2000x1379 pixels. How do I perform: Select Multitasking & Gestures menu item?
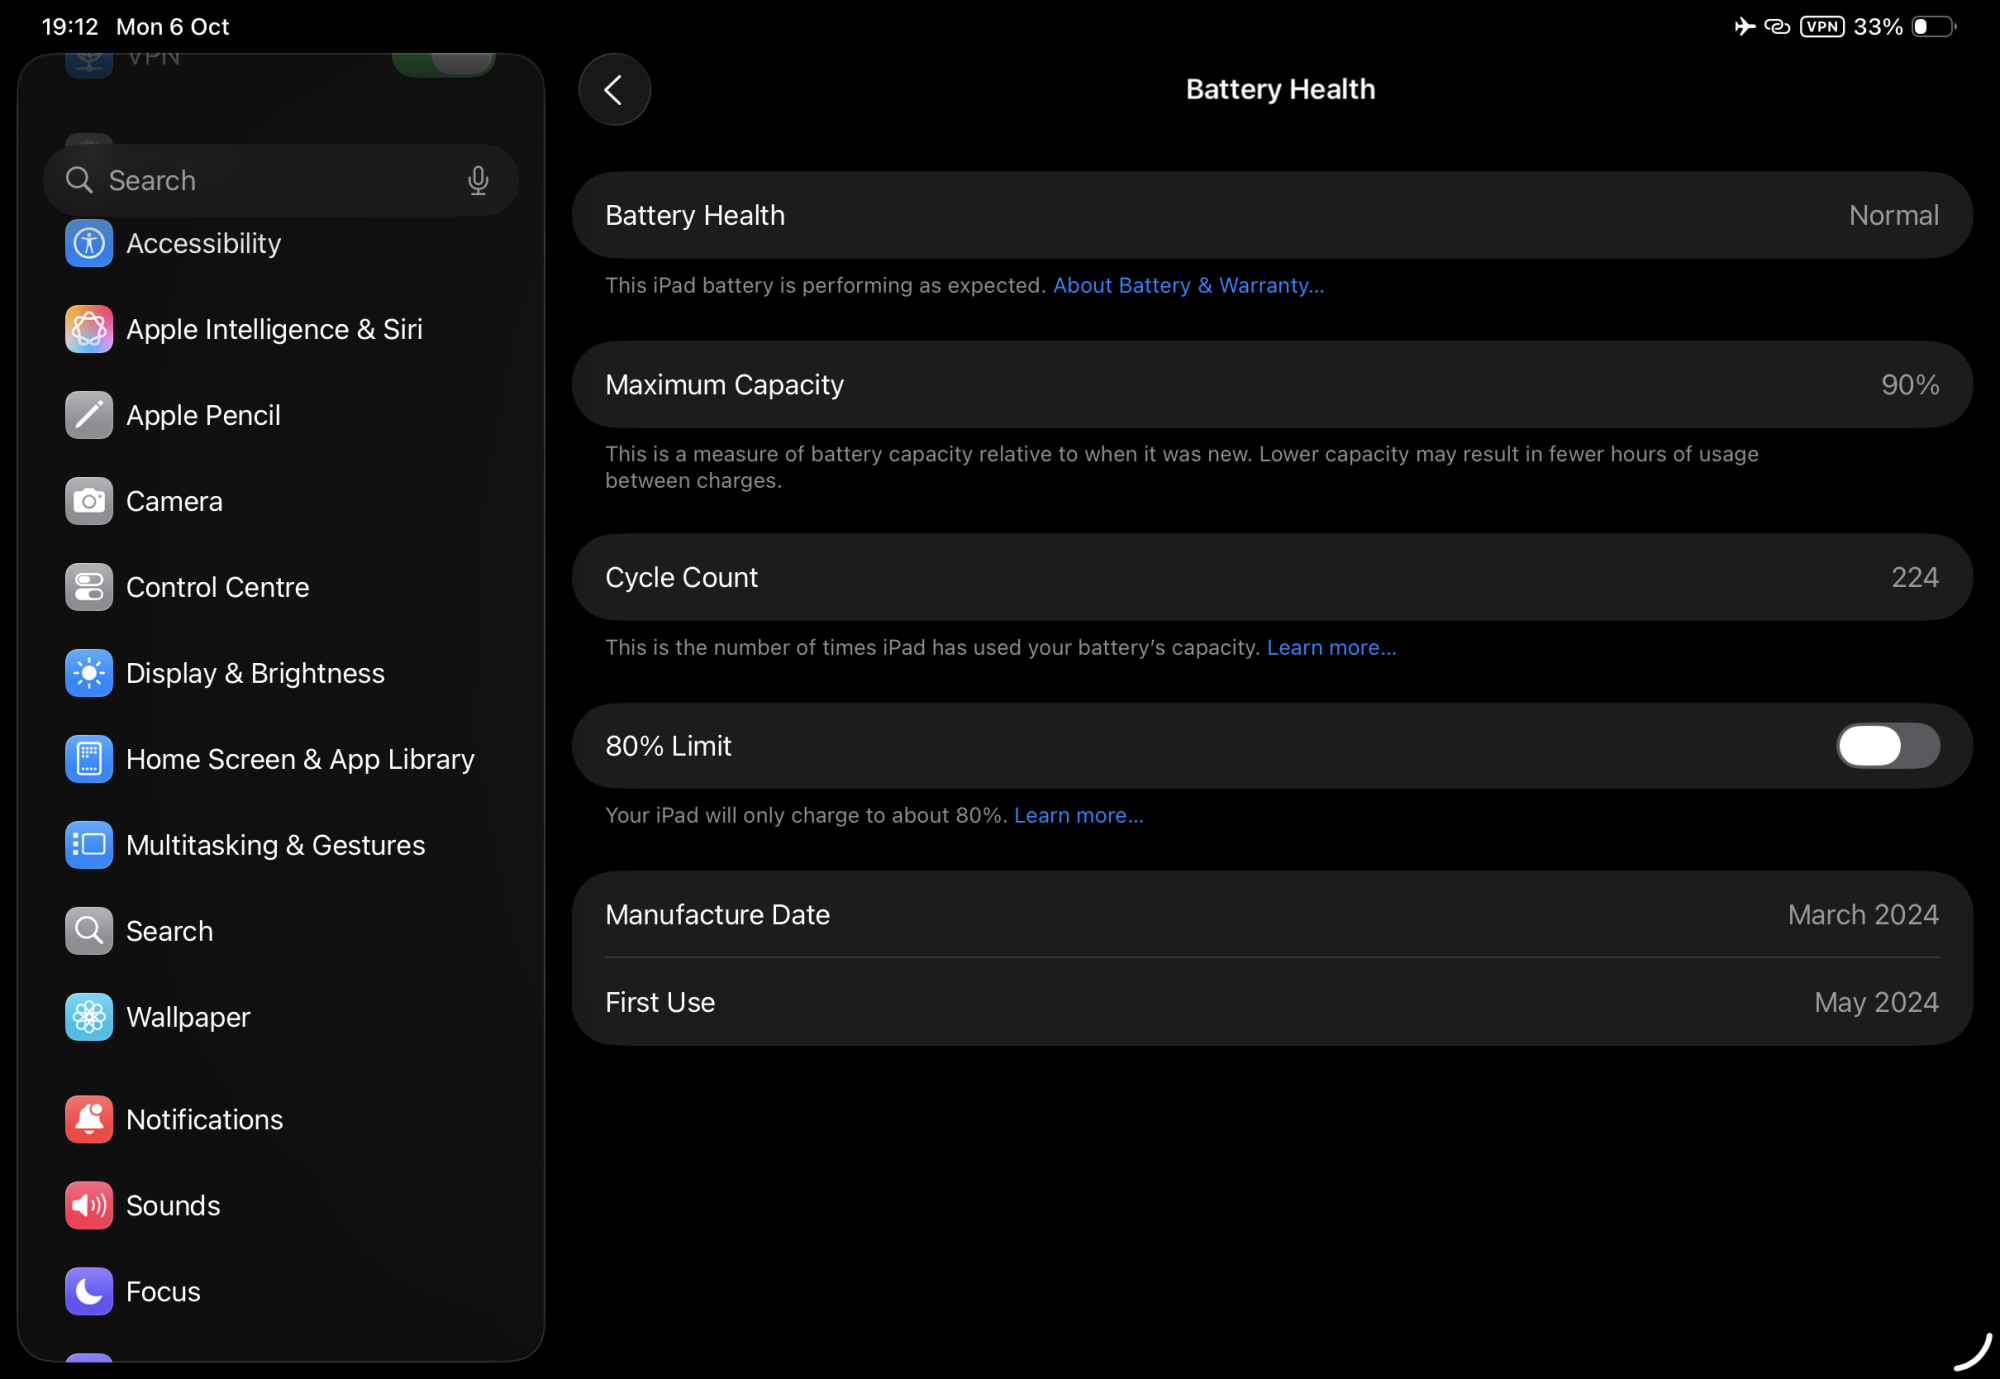275,845
